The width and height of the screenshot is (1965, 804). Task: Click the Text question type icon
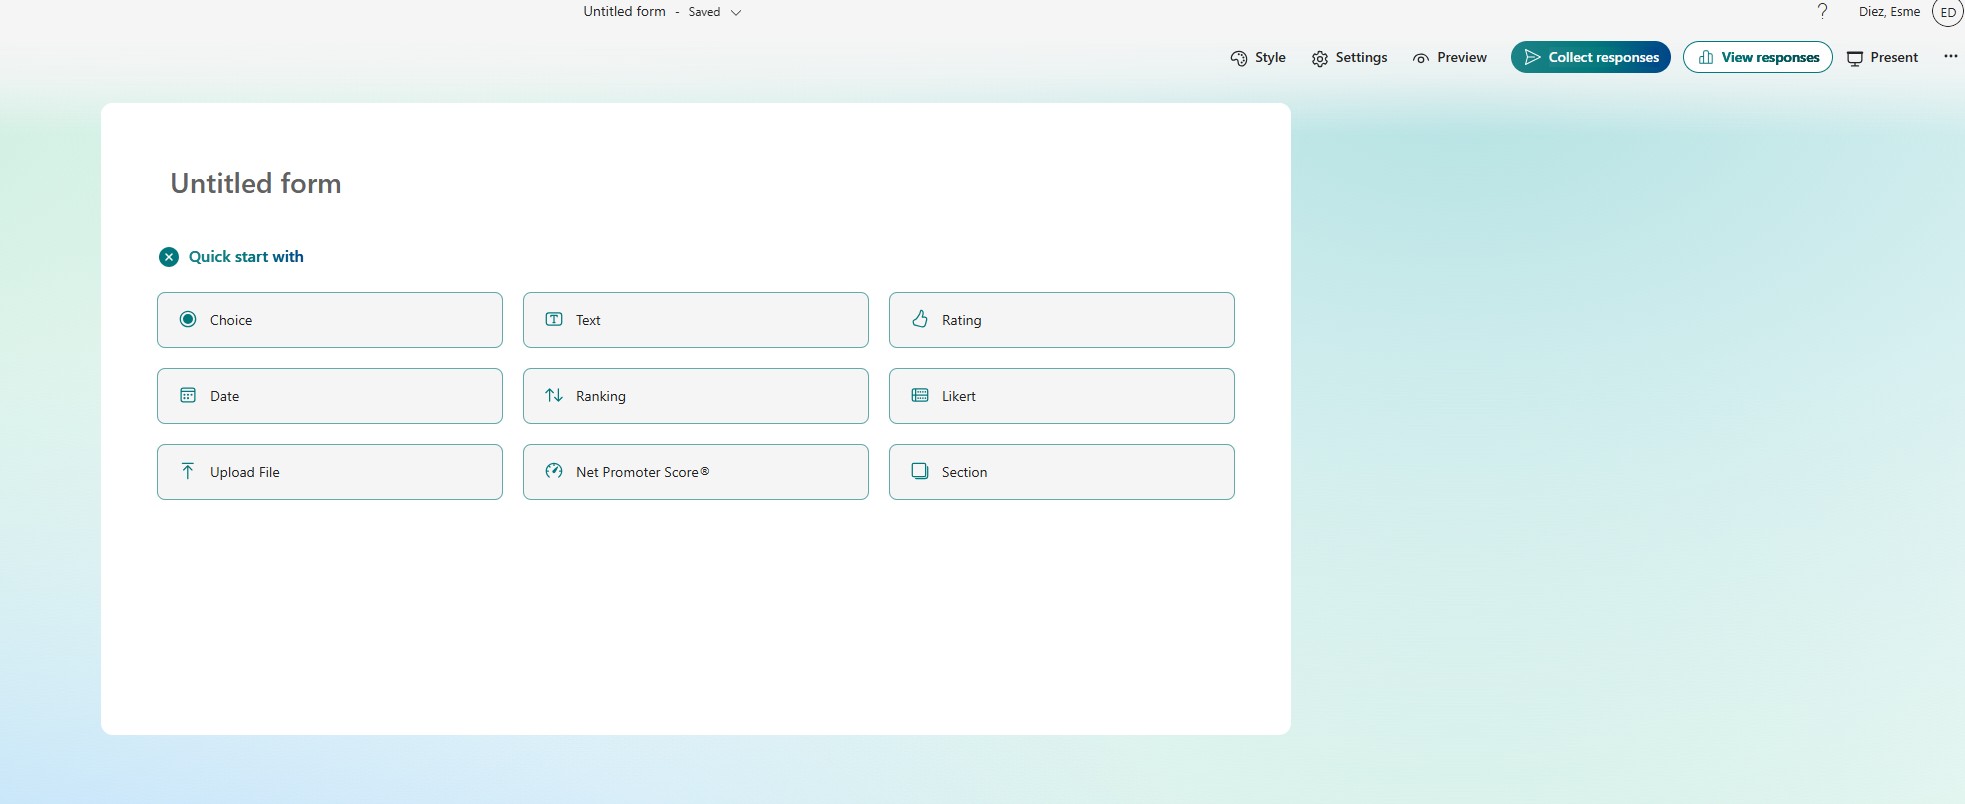pyautogui.click(x=553, y=320)
